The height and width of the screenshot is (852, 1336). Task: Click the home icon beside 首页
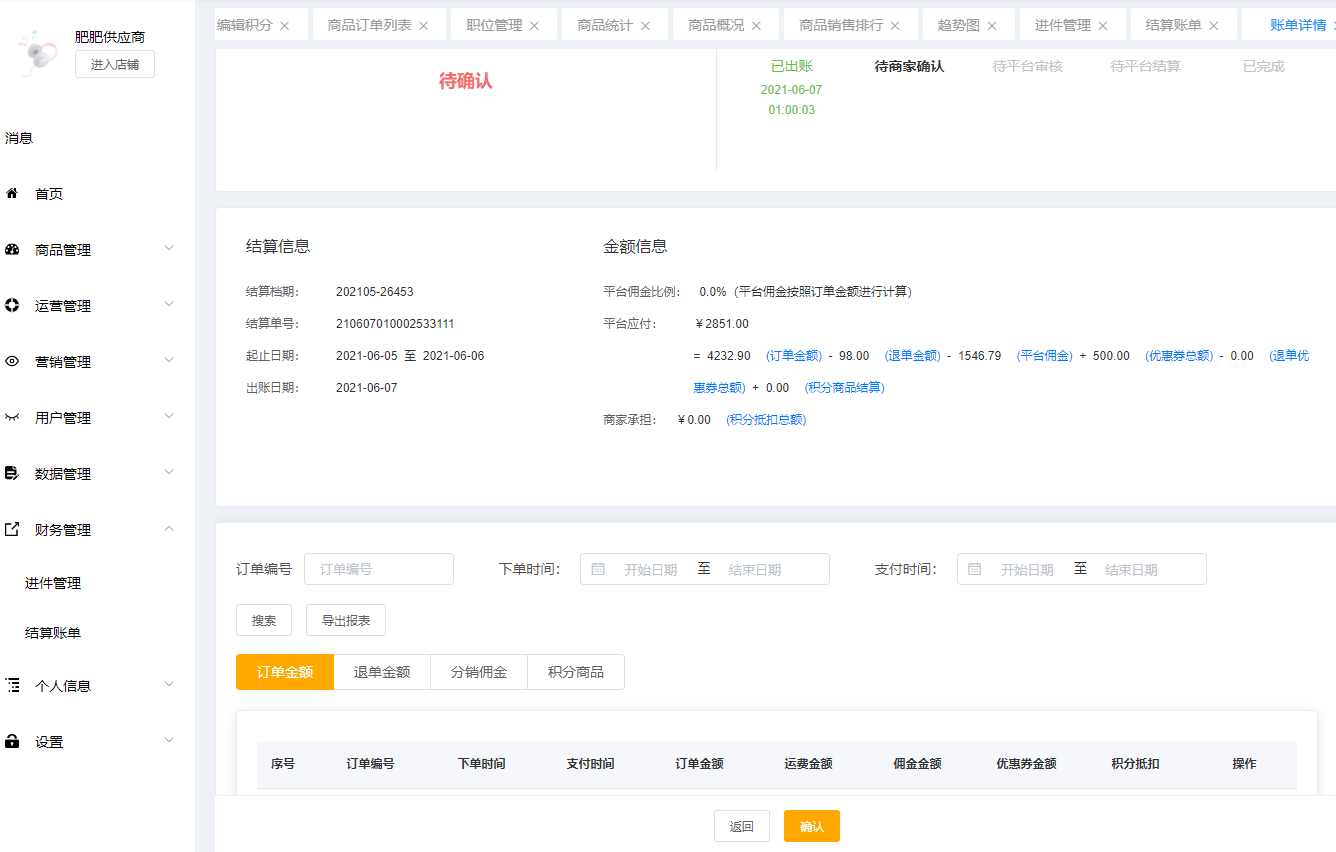click(12, 193)
